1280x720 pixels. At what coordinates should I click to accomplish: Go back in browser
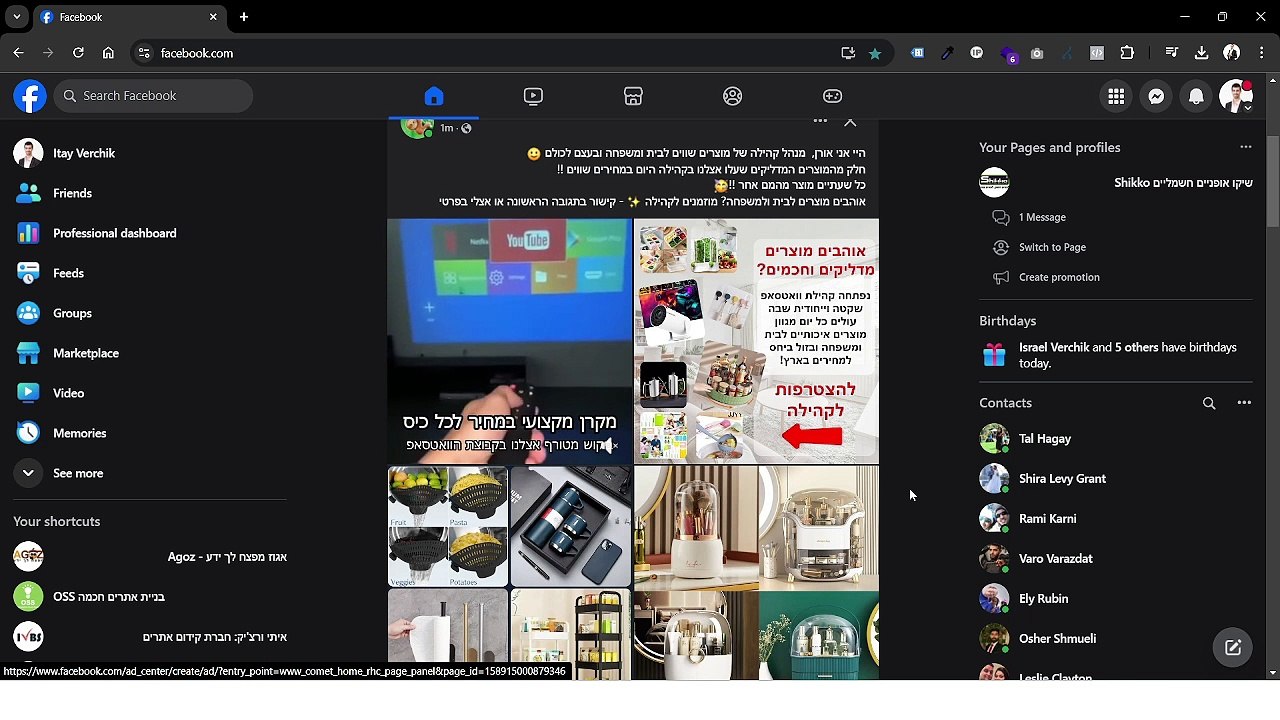(x=18, y=53)
